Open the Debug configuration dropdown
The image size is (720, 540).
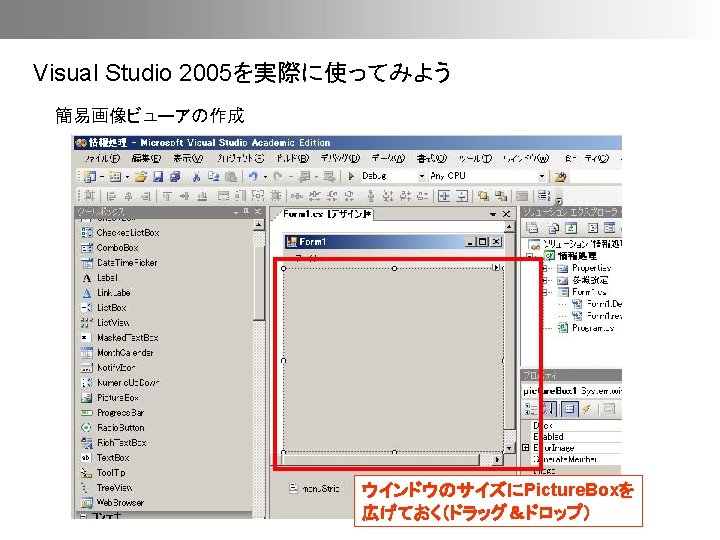[422, 176]
